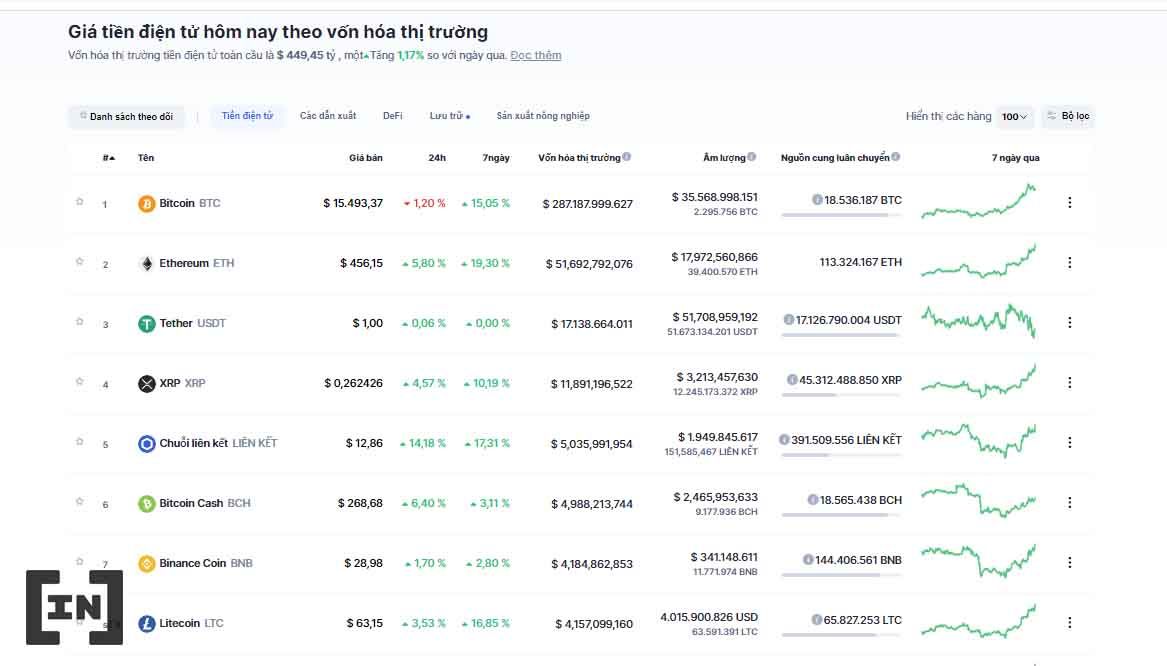Image resolution: width=1167 pixels, height=666 pixels.
Task: Open the Đọc thêm link
Action: pos(535,56)
